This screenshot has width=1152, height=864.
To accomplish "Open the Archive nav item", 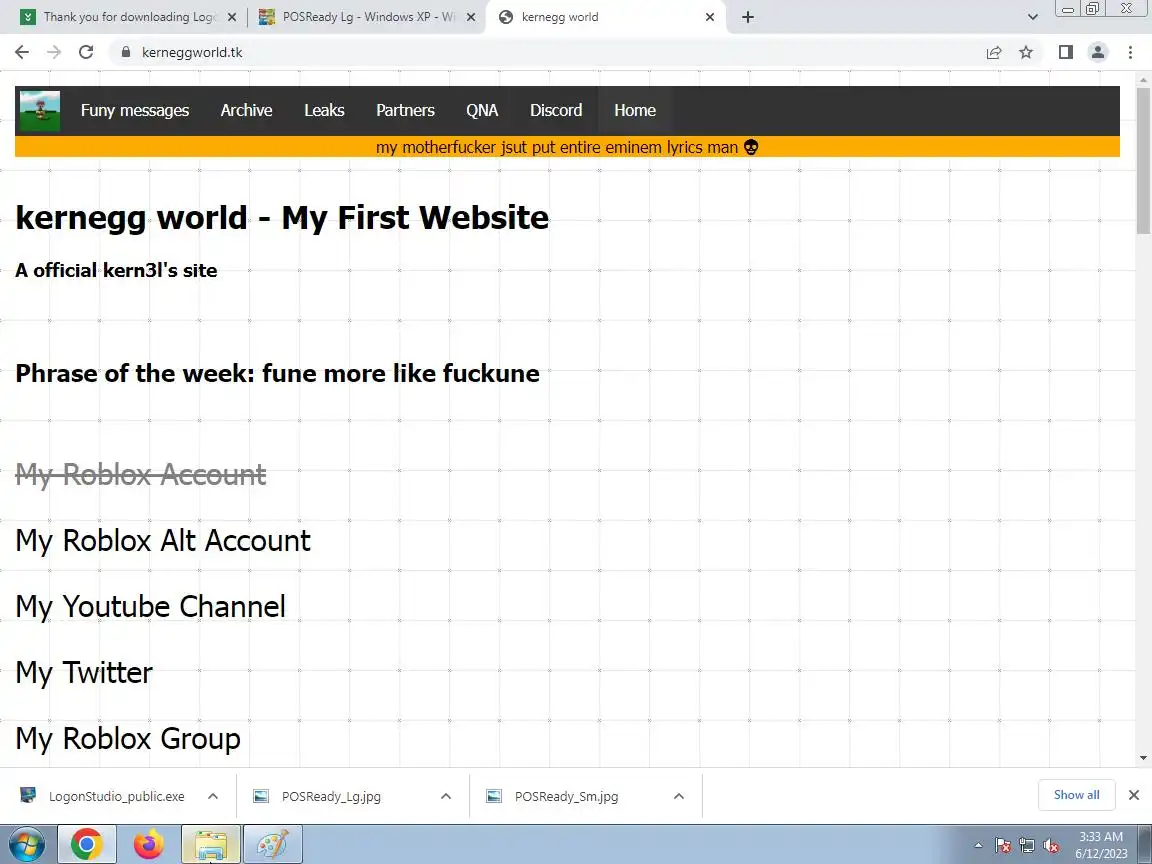I will 246,110.
